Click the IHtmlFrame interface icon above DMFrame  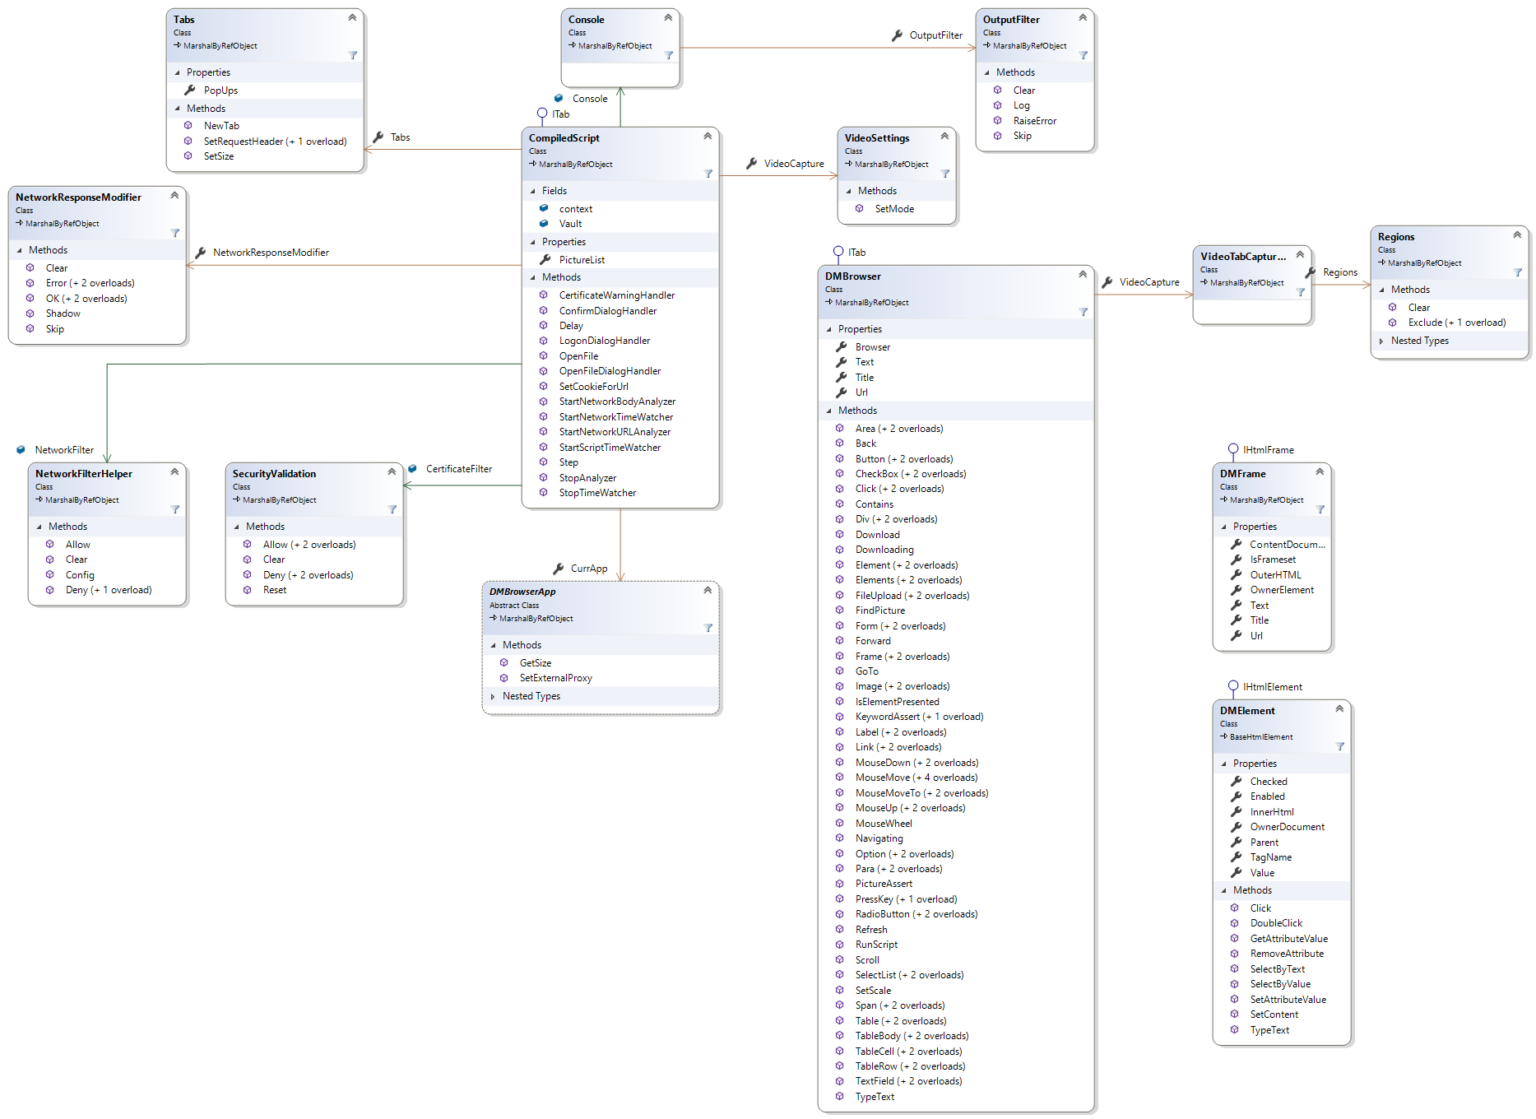[x=1233, y=449]
